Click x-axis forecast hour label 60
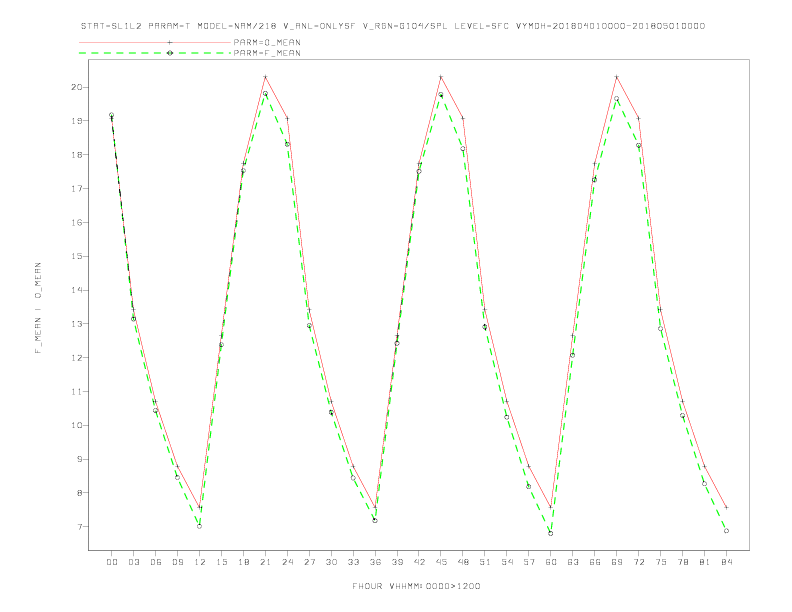 551,562
